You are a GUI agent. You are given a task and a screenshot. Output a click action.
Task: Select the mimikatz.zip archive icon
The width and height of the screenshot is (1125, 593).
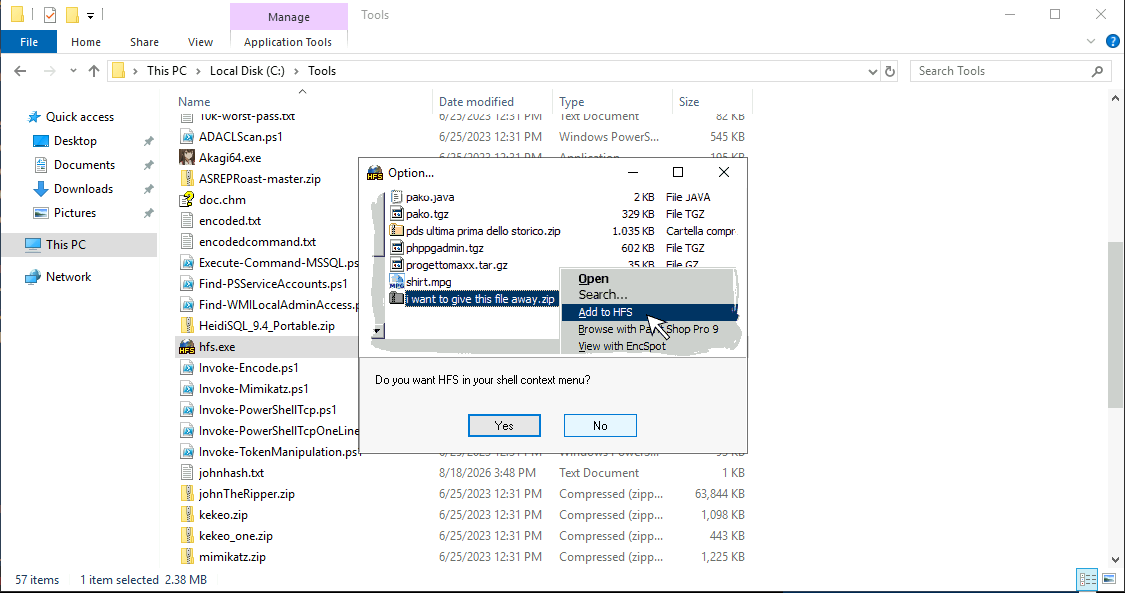[x=187, y=557]
